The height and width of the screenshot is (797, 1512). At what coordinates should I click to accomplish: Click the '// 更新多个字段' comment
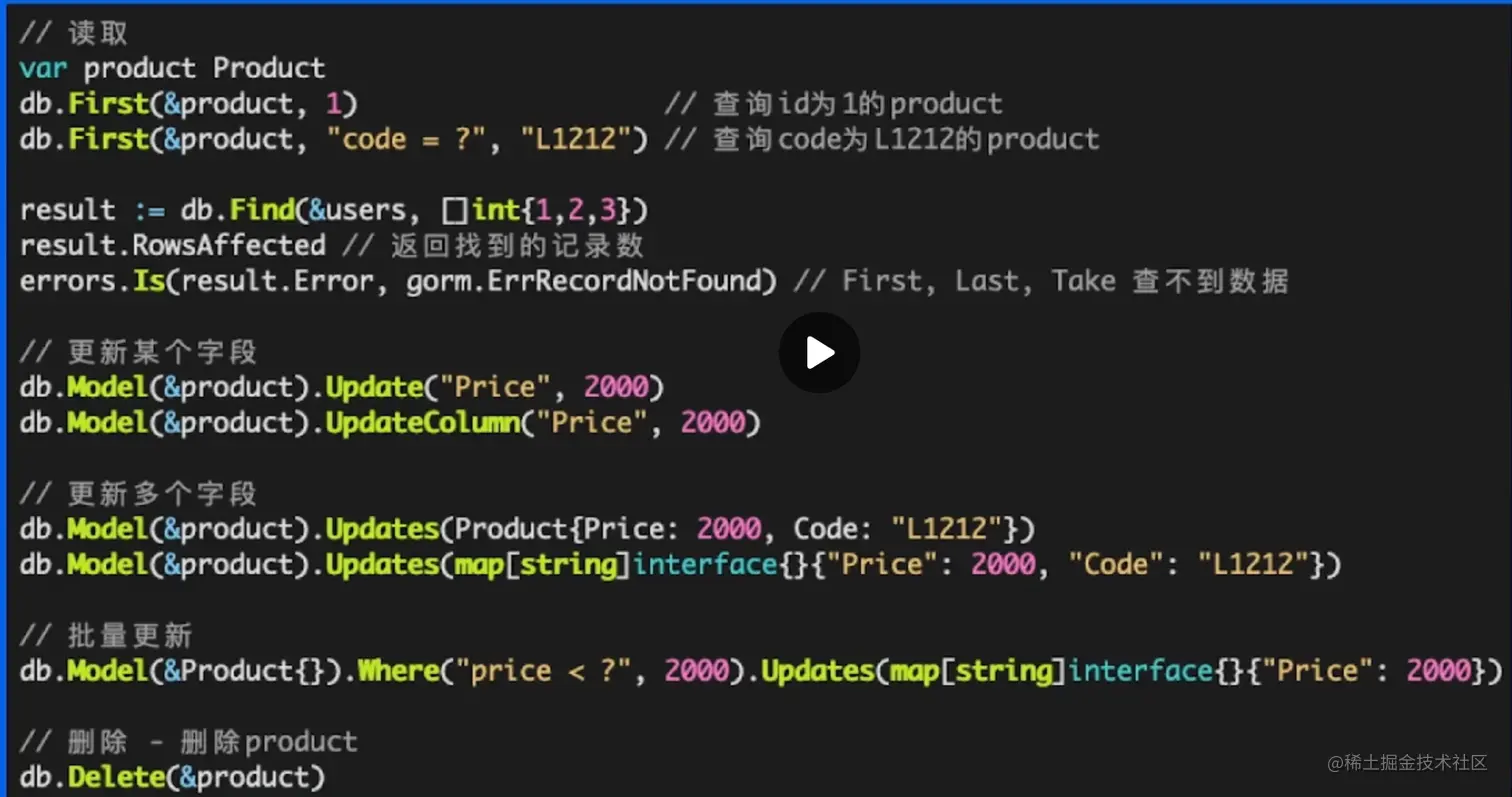pos(138,493)
